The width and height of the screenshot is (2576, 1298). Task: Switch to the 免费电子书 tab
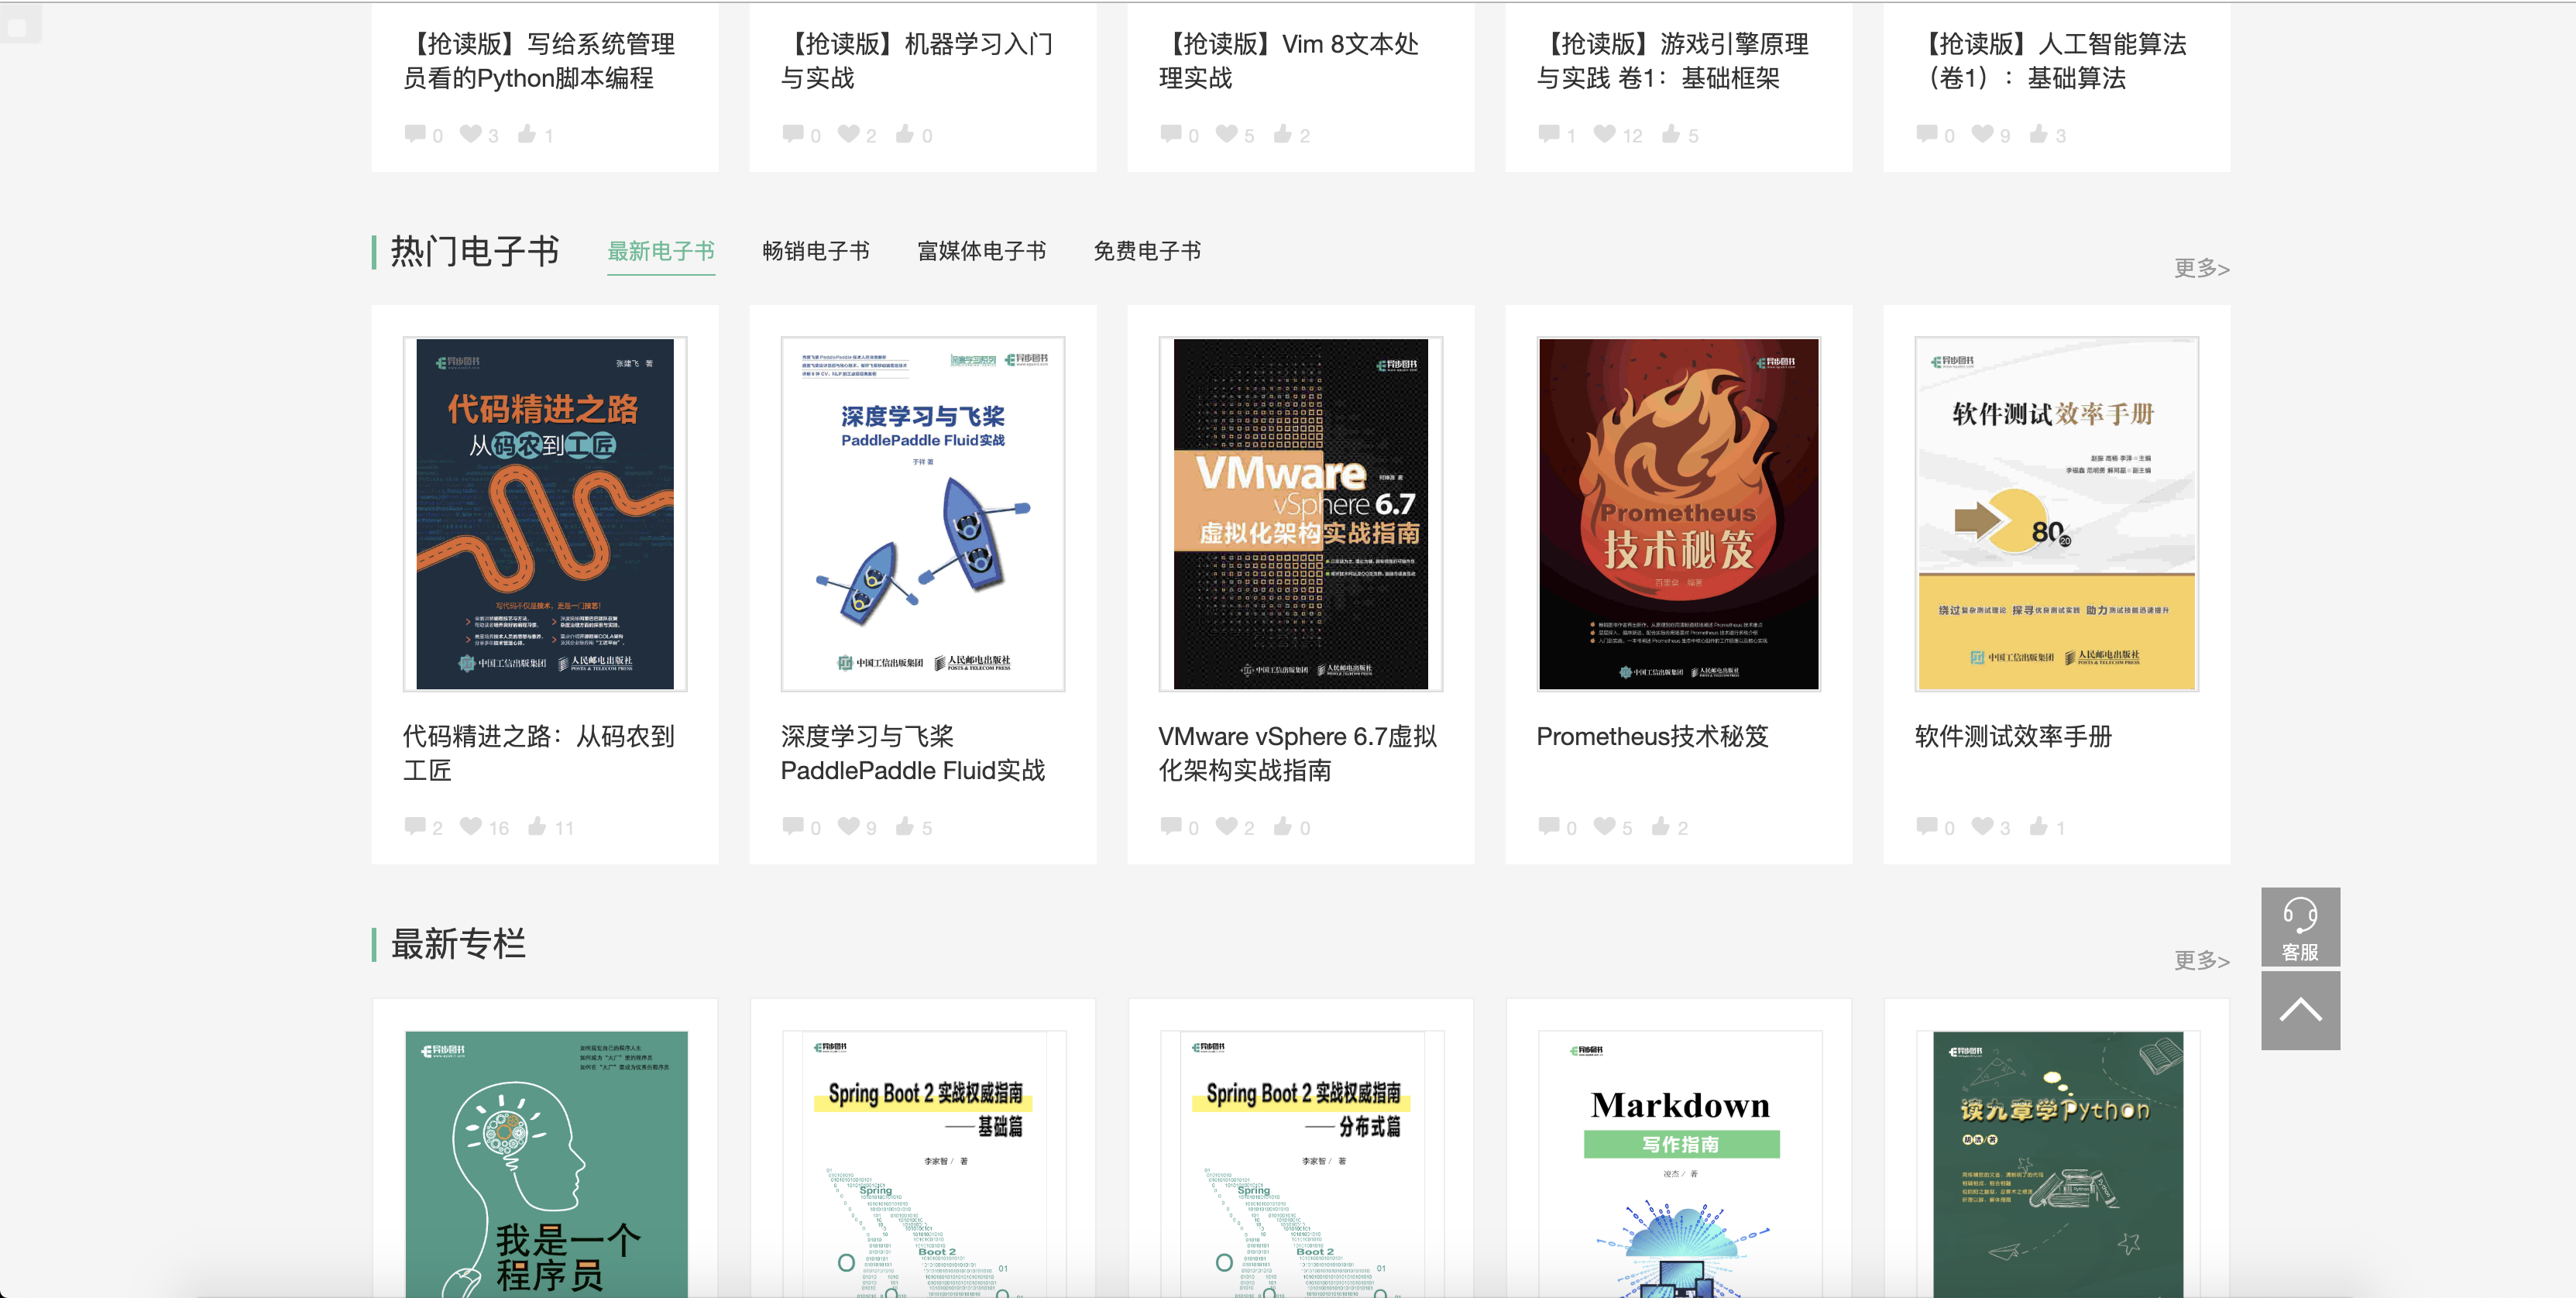coord(1146,251)
